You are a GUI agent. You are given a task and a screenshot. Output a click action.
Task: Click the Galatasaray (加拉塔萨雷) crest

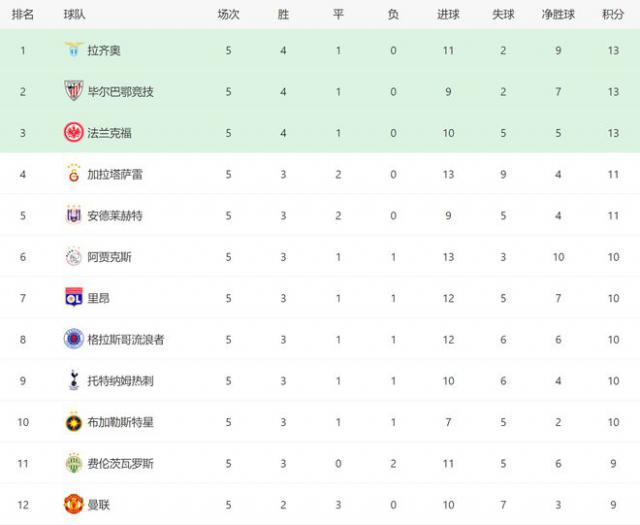point(73,174)
